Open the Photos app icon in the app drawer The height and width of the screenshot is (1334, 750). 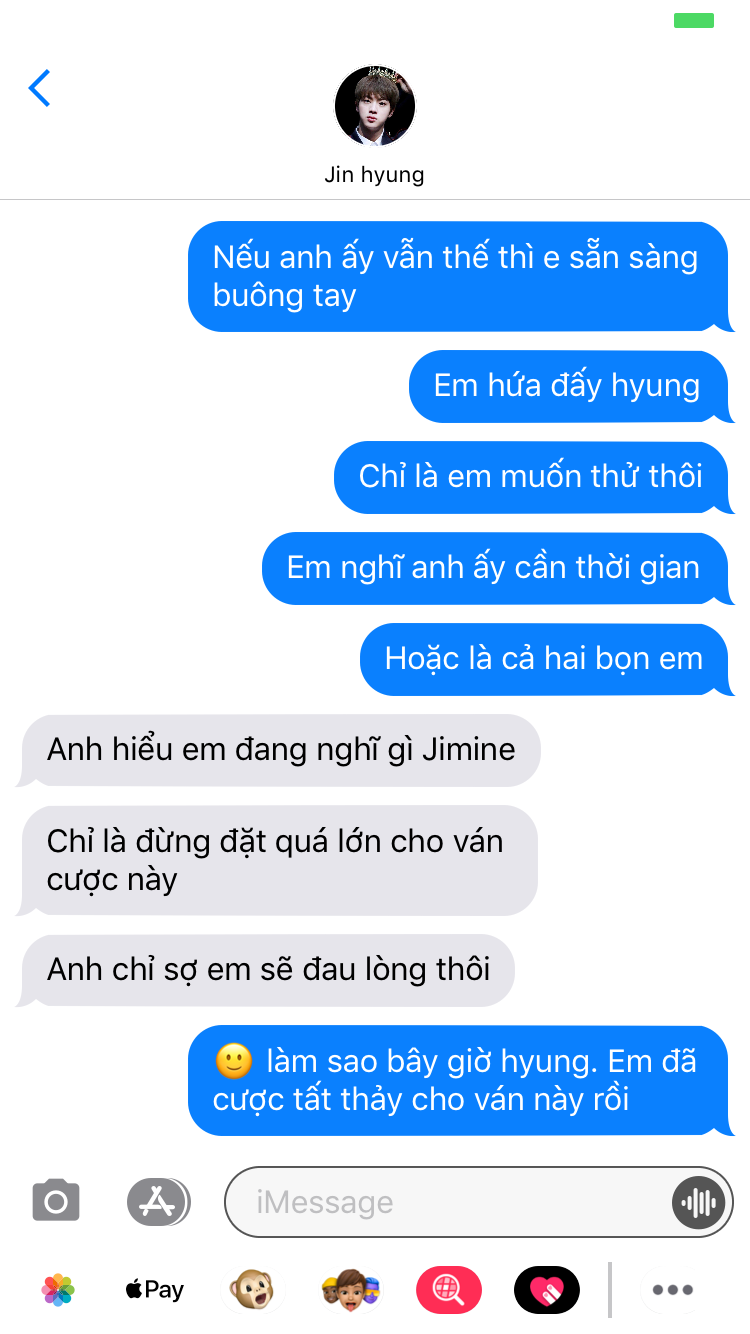[x=58, y=1290]
